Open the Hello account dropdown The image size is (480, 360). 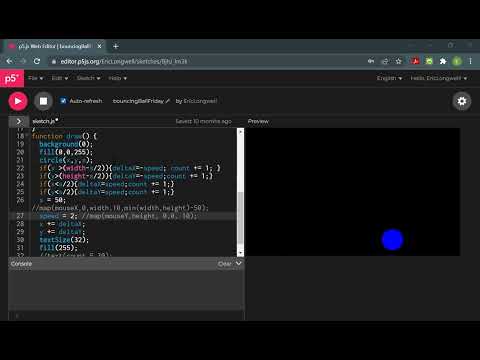coord(439,78)
